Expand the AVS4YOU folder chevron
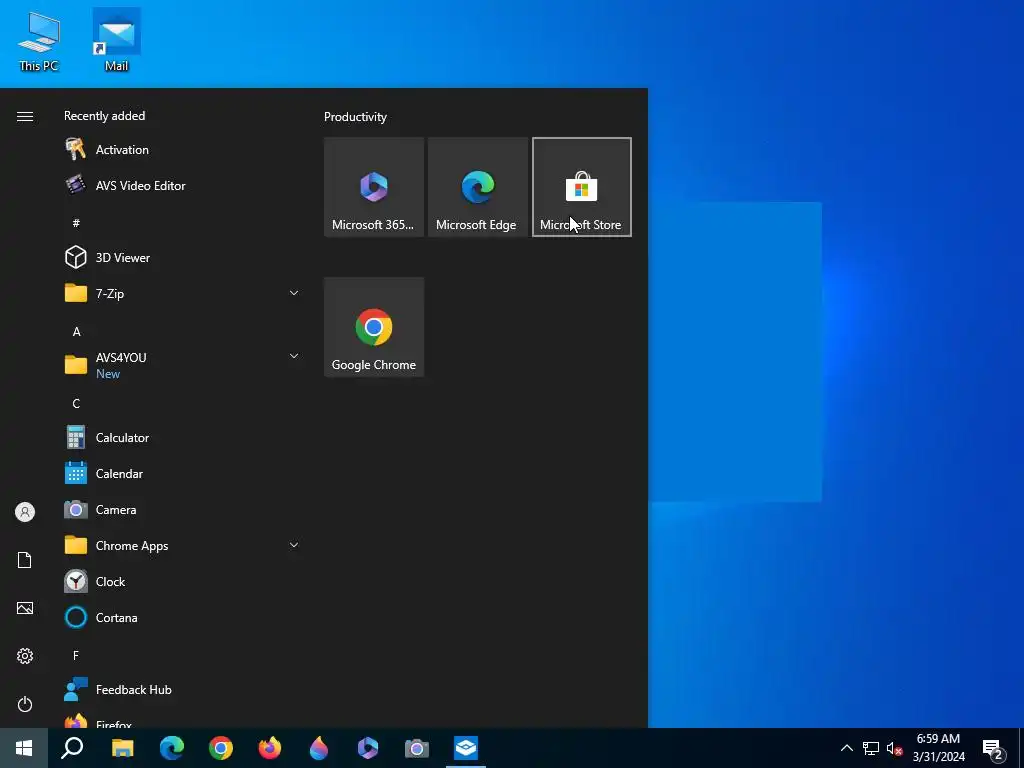 coord(294,356)
